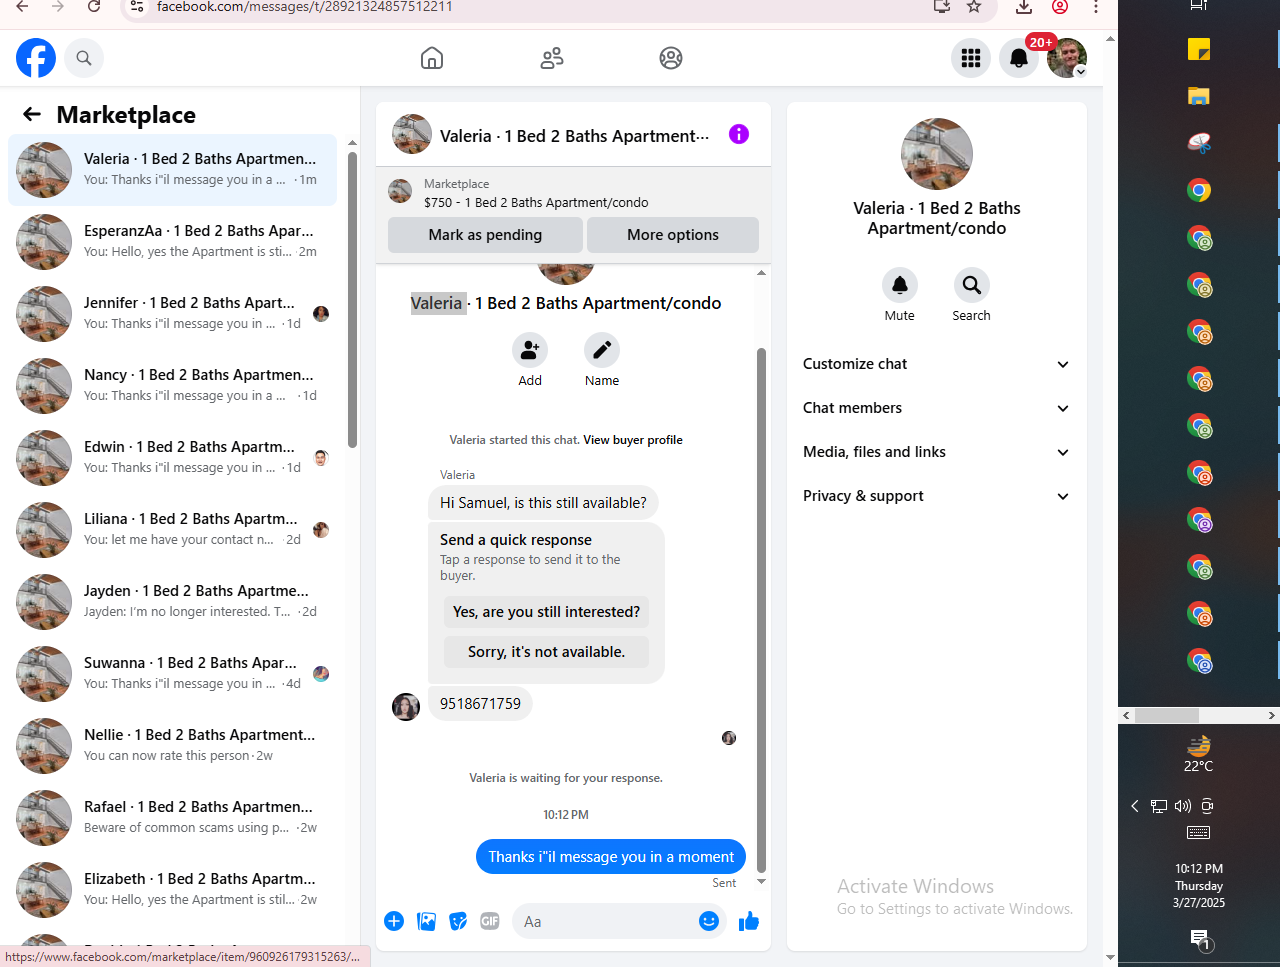Open the notifications bell with 20+ badge
Viewport: 1280px width, 967px height.
tap(1019, 58)
